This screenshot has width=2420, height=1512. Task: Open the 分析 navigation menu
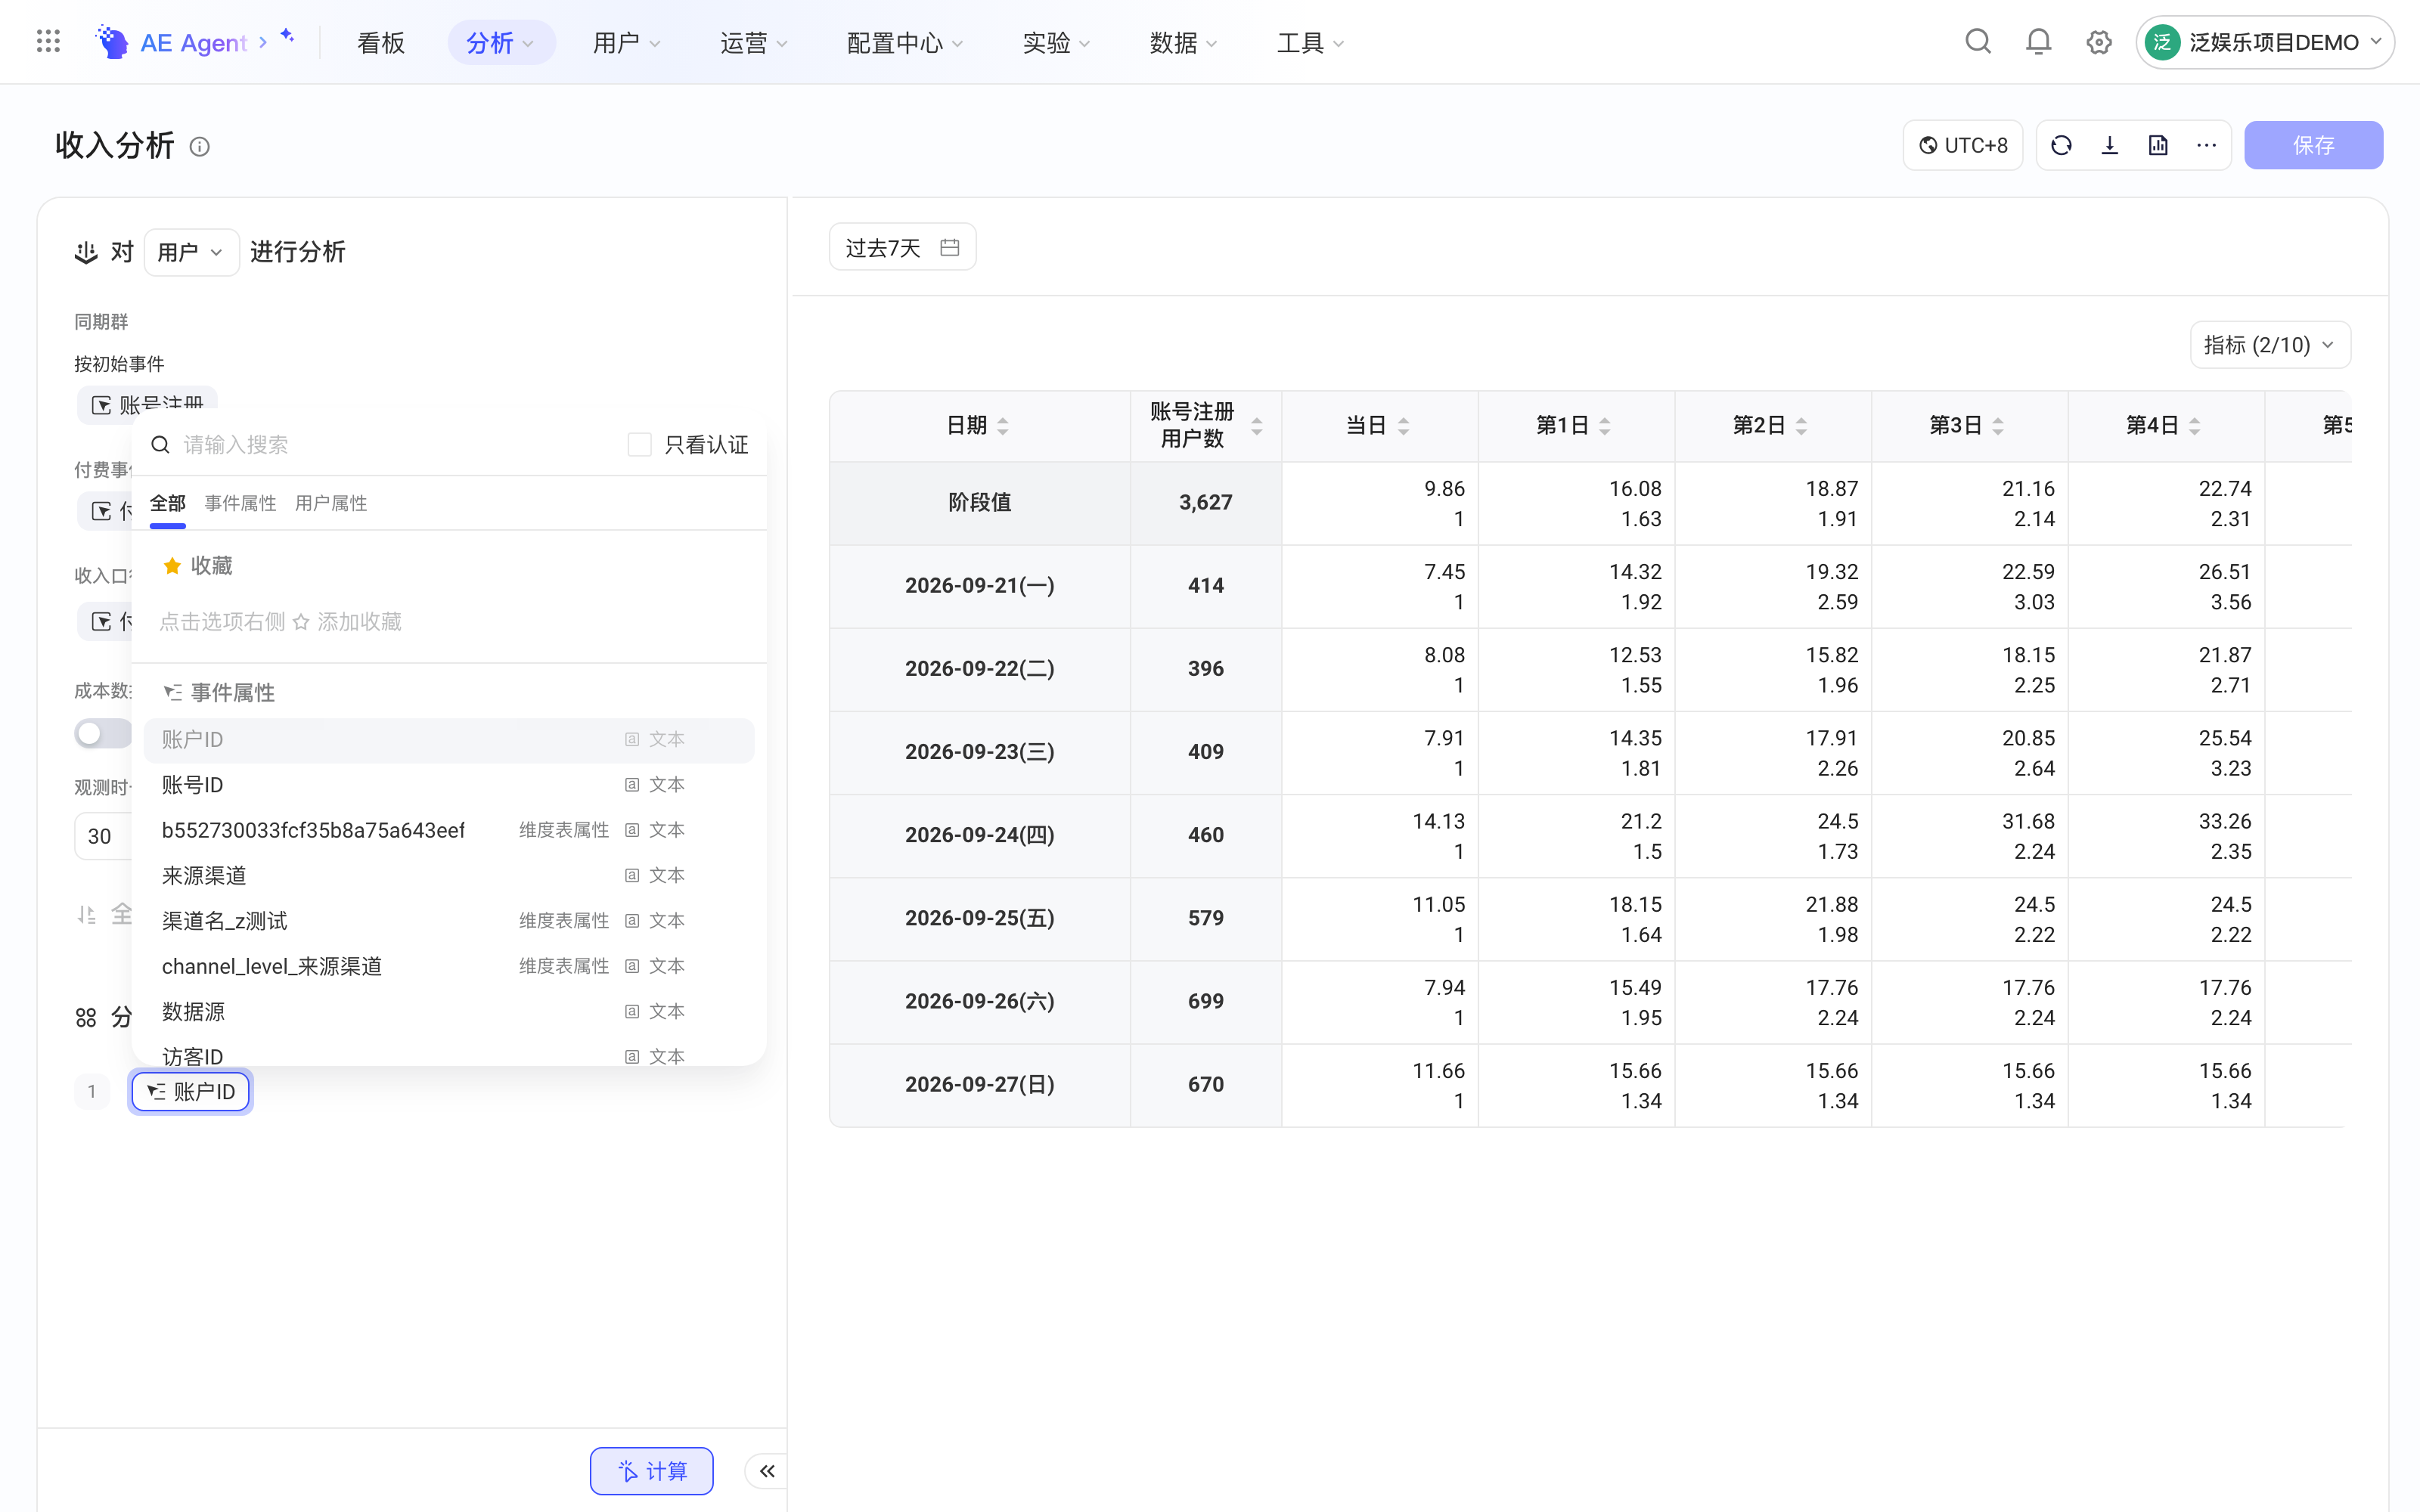(x=501, y=42)
